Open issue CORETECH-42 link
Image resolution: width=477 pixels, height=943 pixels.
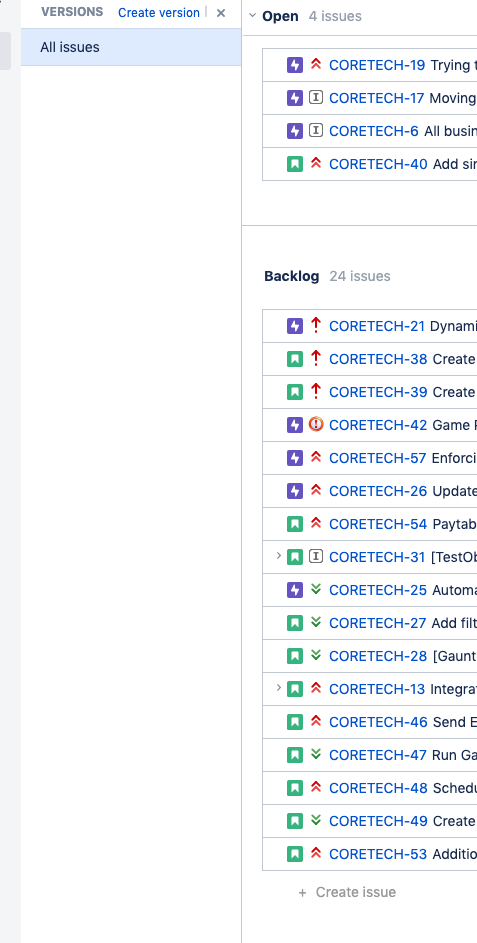pyautogui.click(x=378, y=425)
